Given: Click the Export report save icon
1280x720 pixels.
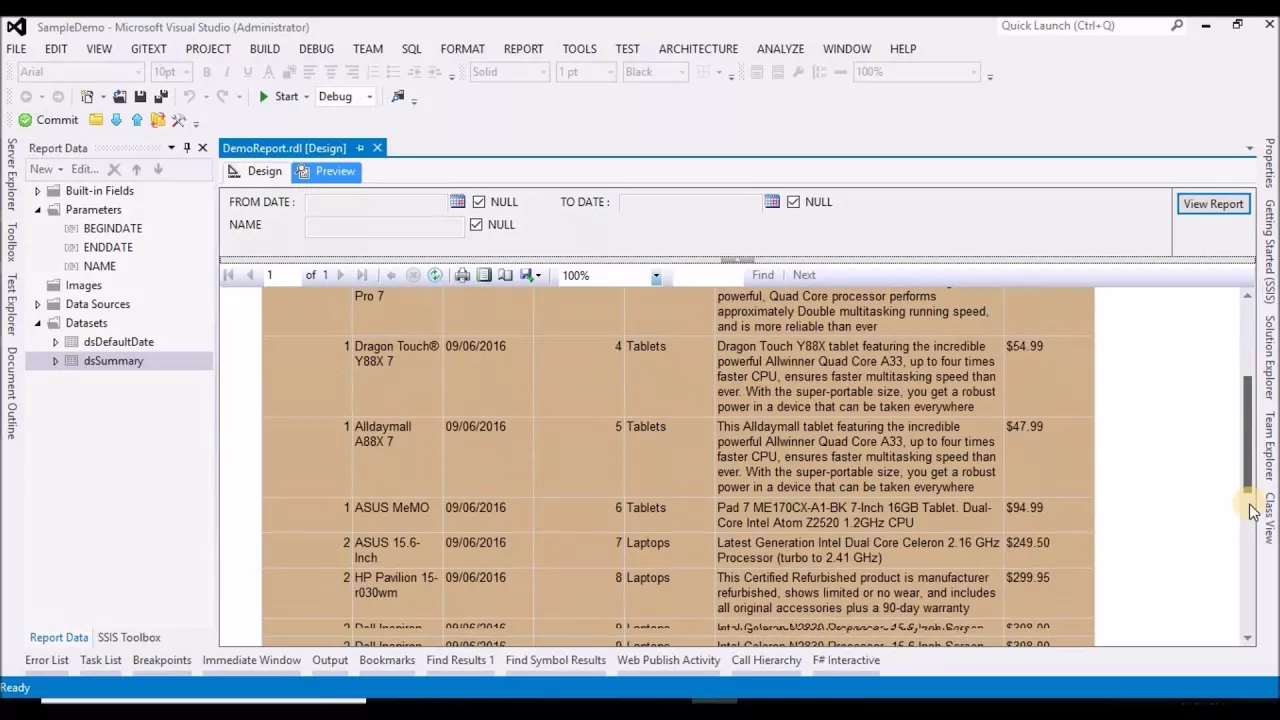Looking at the screenshot, I should (x=526, y=275).
